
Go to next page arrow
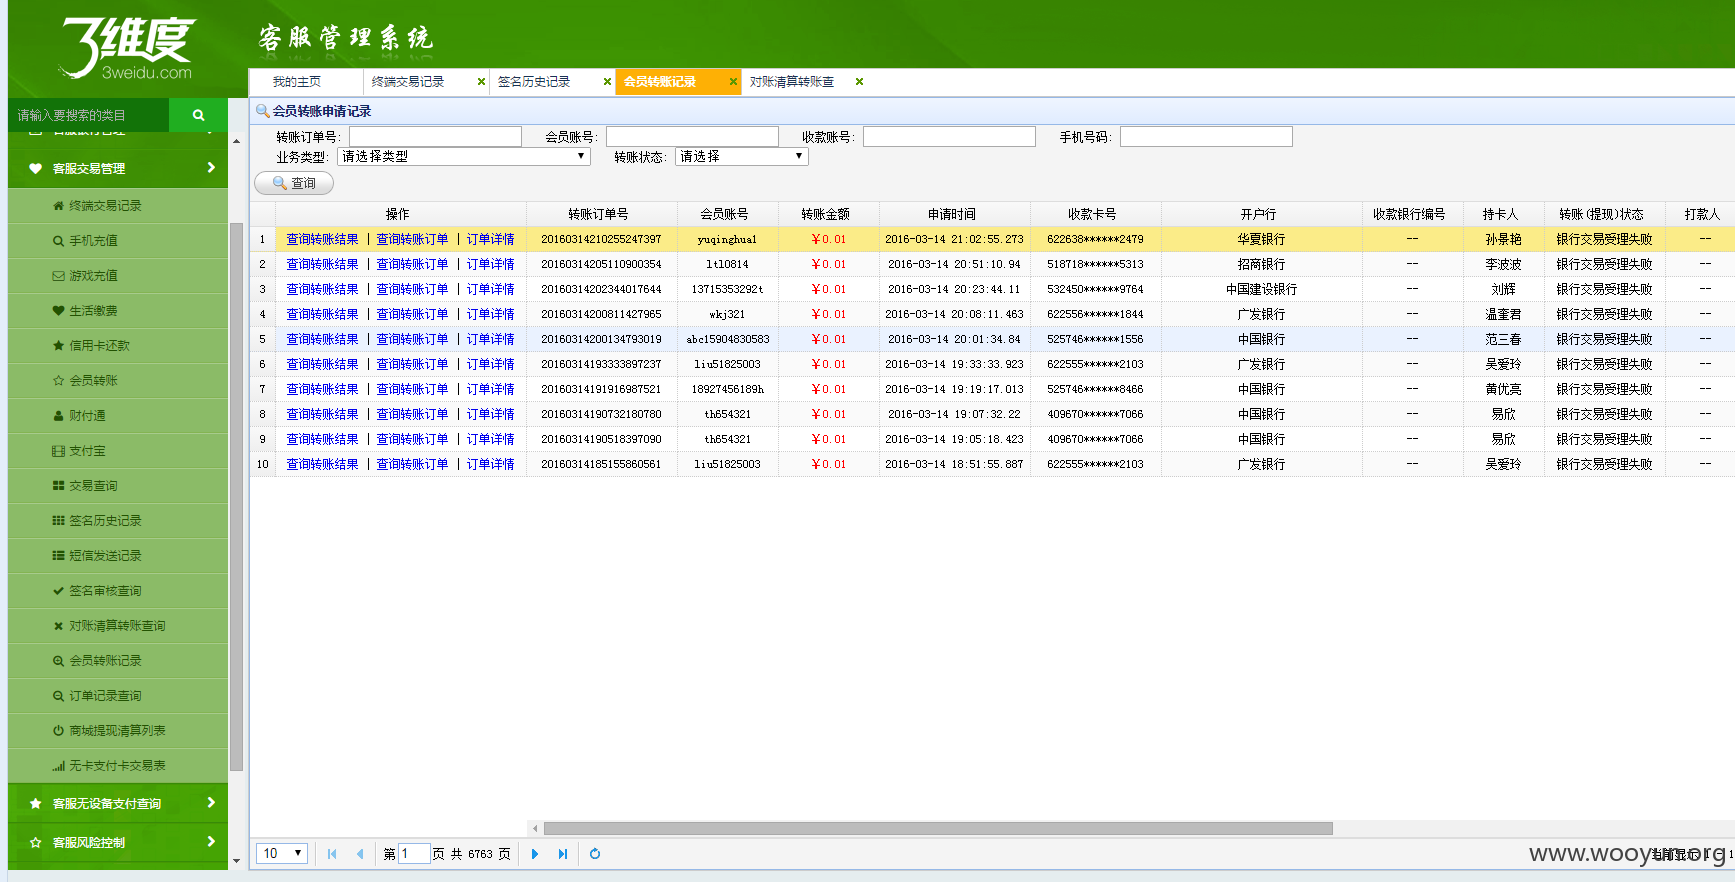535,854
